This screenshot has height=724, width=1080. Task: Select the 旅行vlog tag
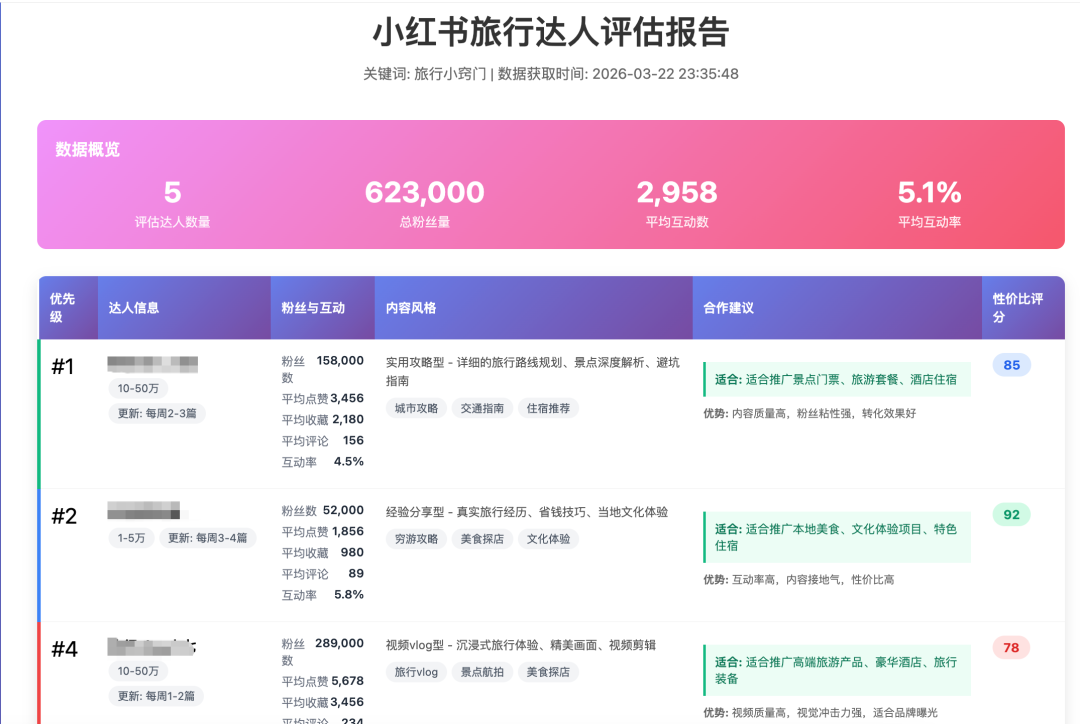point(415,672)
